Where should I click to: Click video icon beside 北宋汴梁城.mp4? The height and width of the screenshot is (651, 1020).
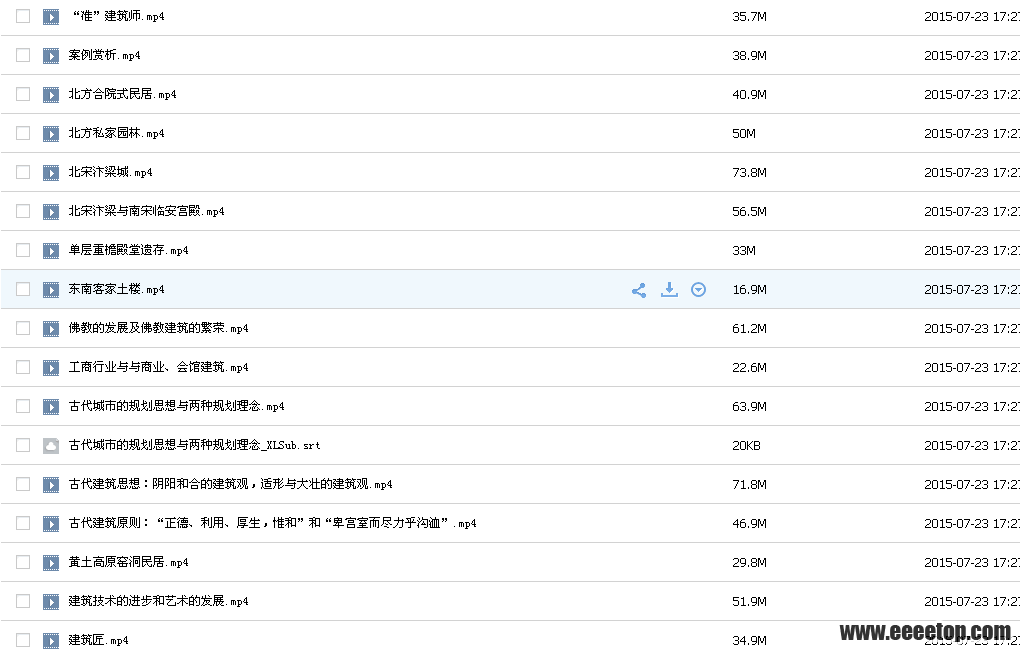[51, 173]
